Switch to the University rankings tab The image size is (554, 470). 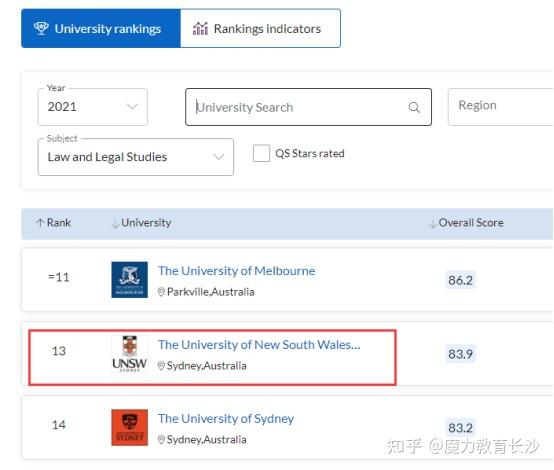(x=101, y=28)
